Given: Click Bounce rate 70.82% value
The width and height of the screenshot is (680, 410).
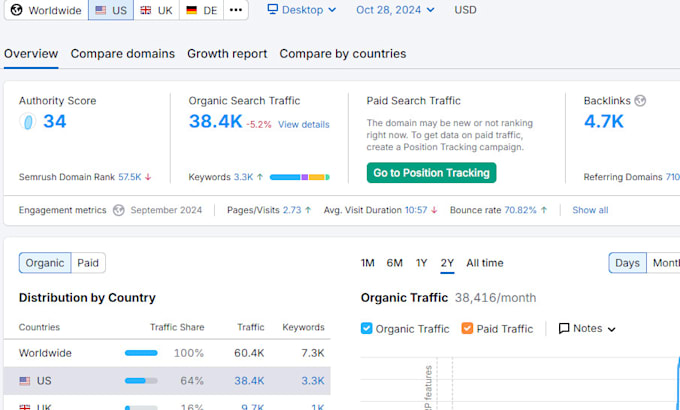Looking at the screenshot, I should [x=520, y=210].
